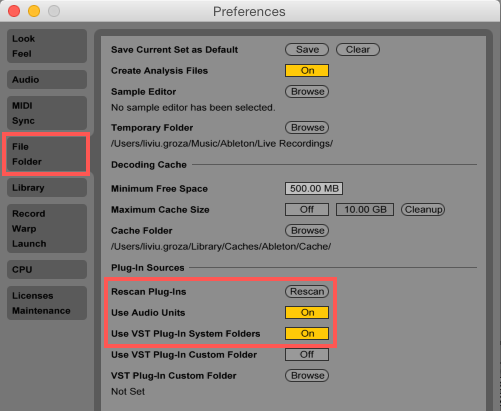Viewport: 501px width, 411px height.
Task: Open the MIDI Sync preferences tab
Action: click(x=47, y=113)
